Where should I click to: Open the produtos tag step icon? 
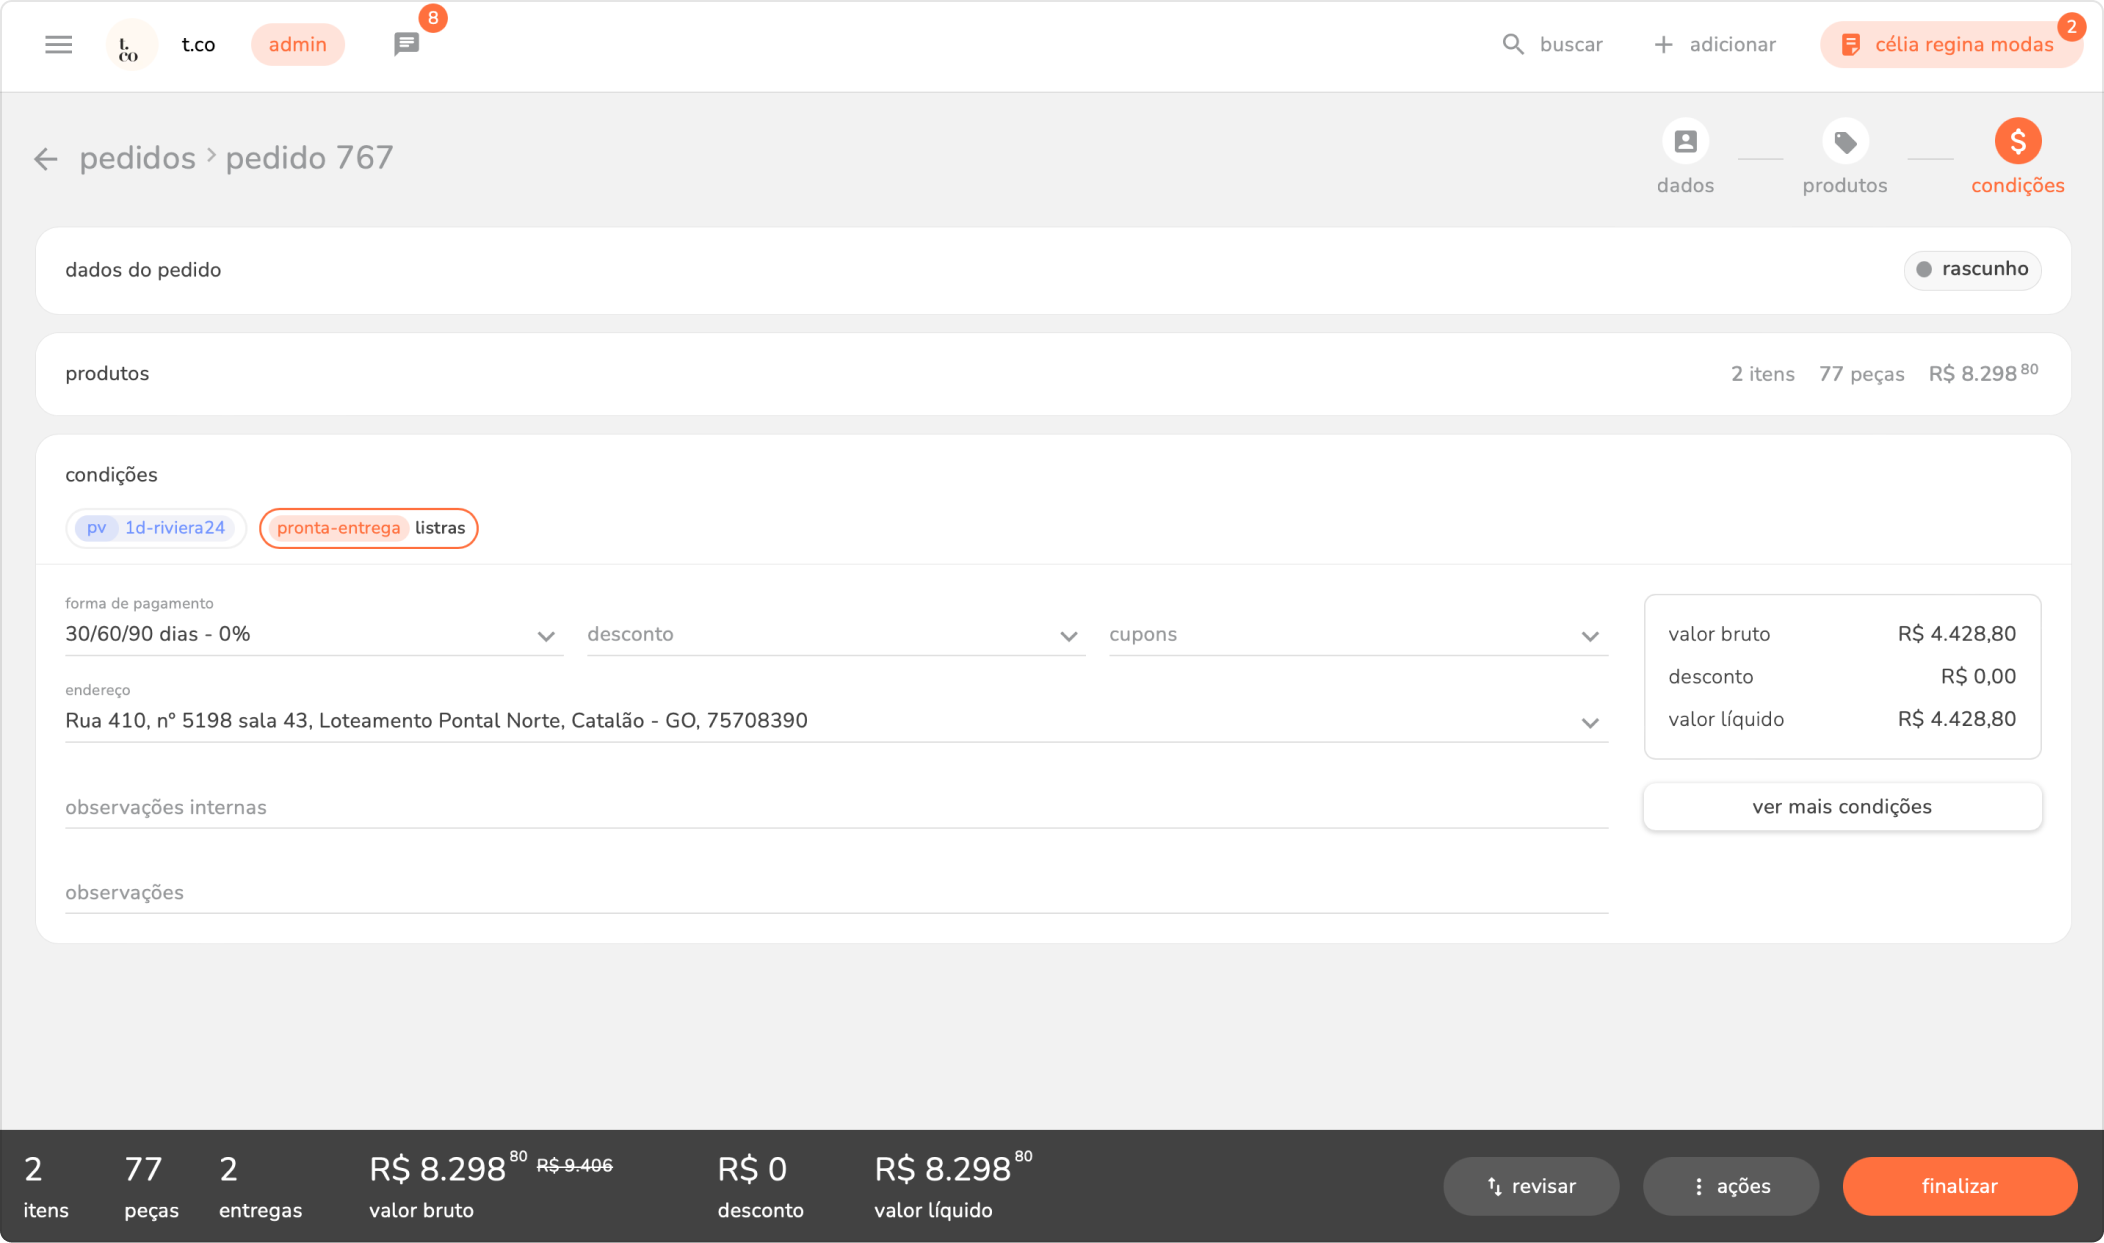point(1844,142)
